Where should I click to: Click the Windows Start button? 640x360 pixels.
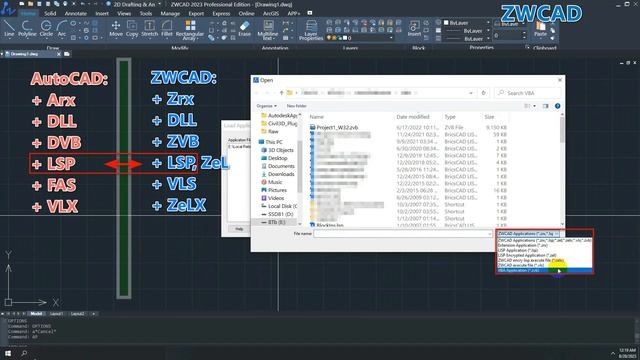(8, 353)
